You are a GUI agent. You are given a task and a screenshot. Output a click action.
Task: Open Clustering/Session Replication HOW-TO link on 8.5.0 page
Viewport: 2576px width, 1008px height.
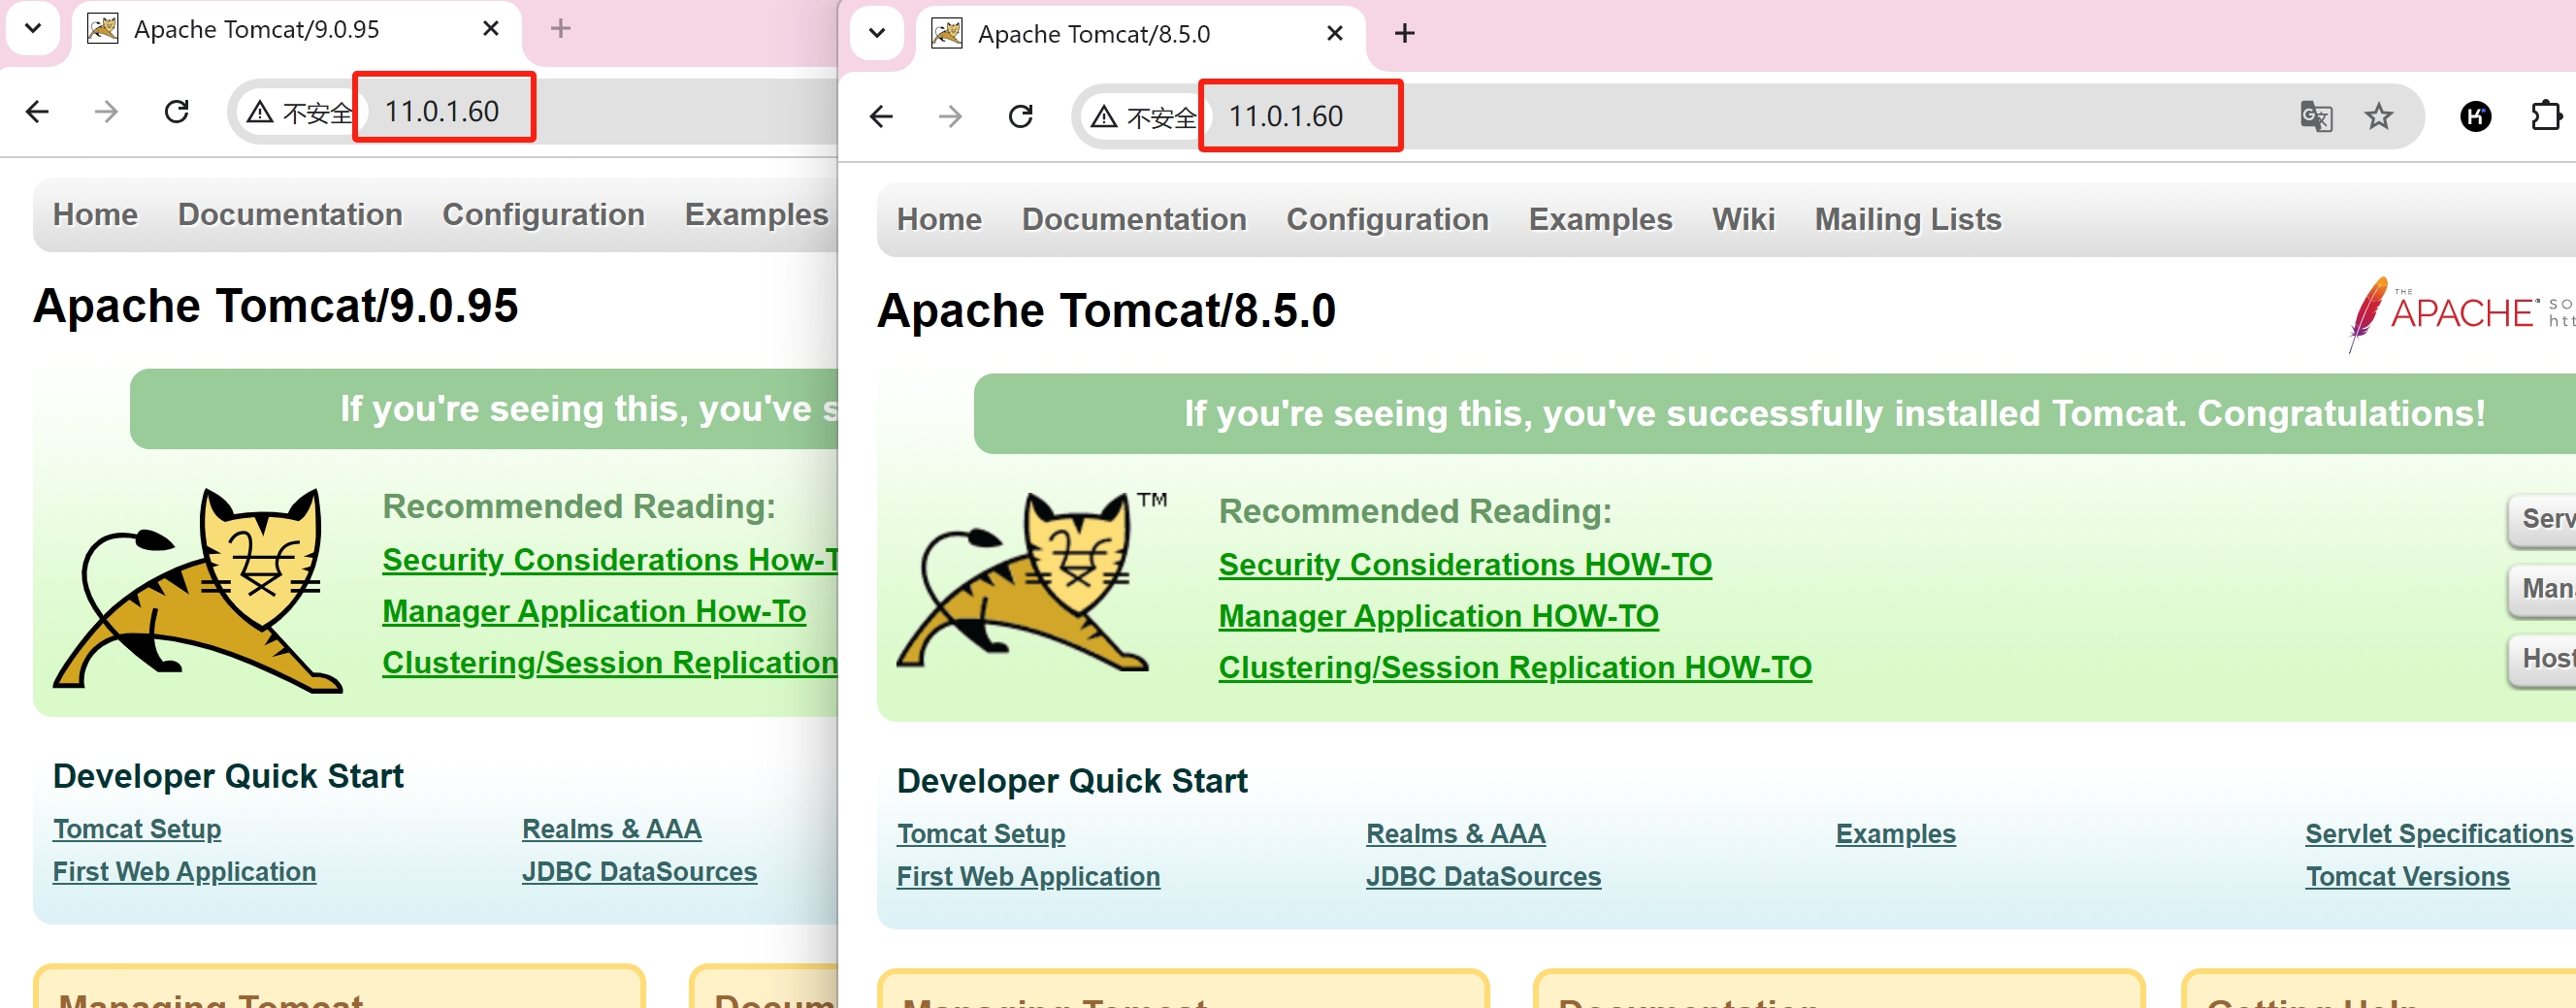coord(1515,667)
